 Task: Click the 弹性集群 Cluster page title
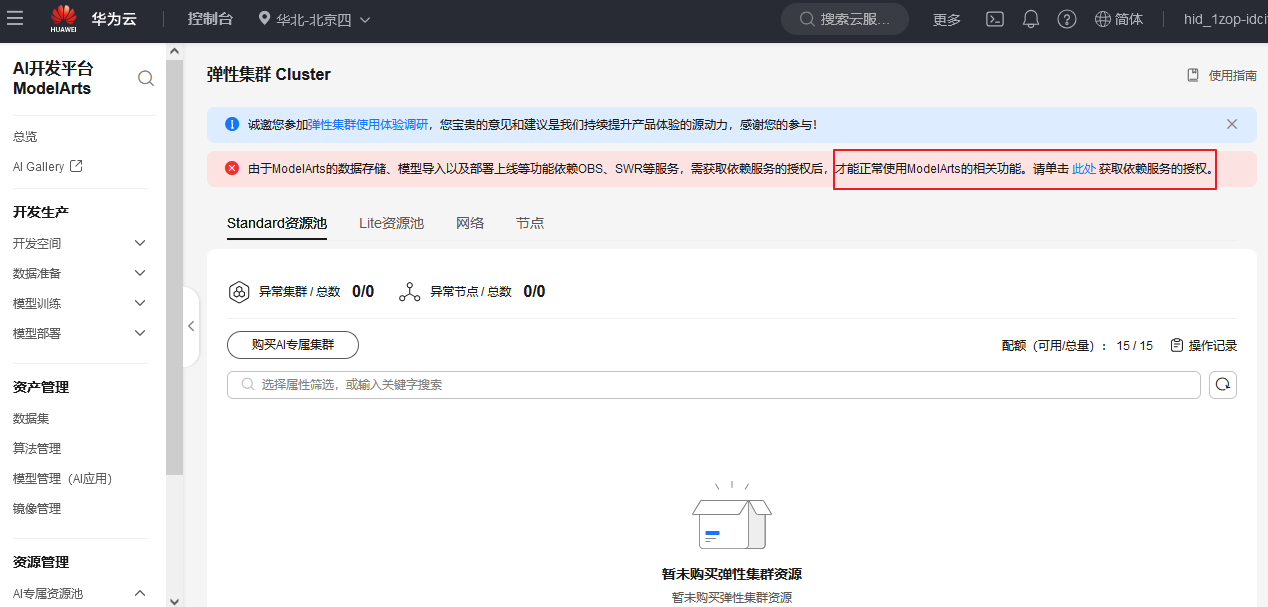pos(269,75)
